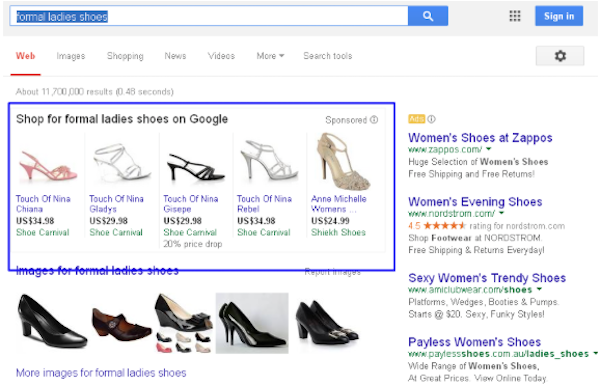Expand the arrow next to paylessshoes.com.au URL
This screenshot has height=386, width=600.
(x=595, y=353)
